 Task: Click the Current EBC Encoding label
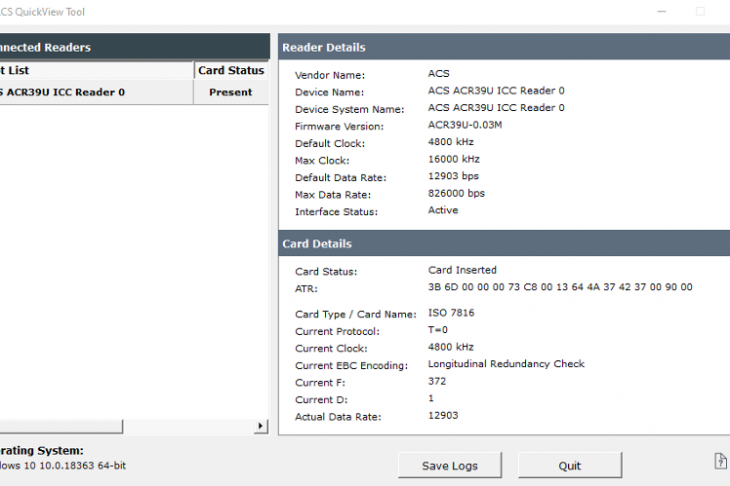coord(351,365)
